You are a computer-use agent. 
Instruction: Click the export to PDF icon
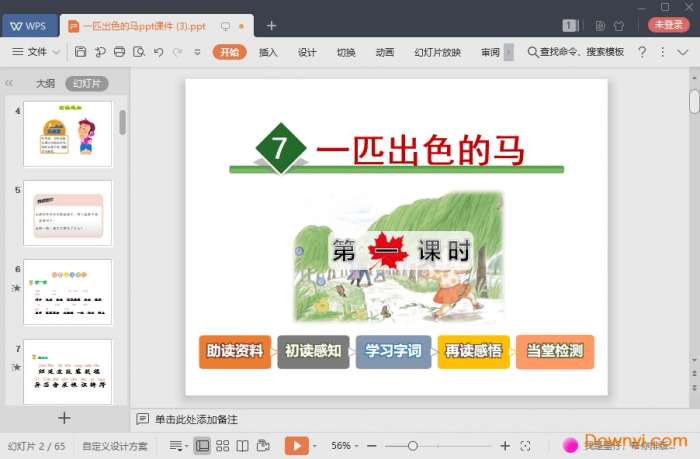(x=100, y=52)
